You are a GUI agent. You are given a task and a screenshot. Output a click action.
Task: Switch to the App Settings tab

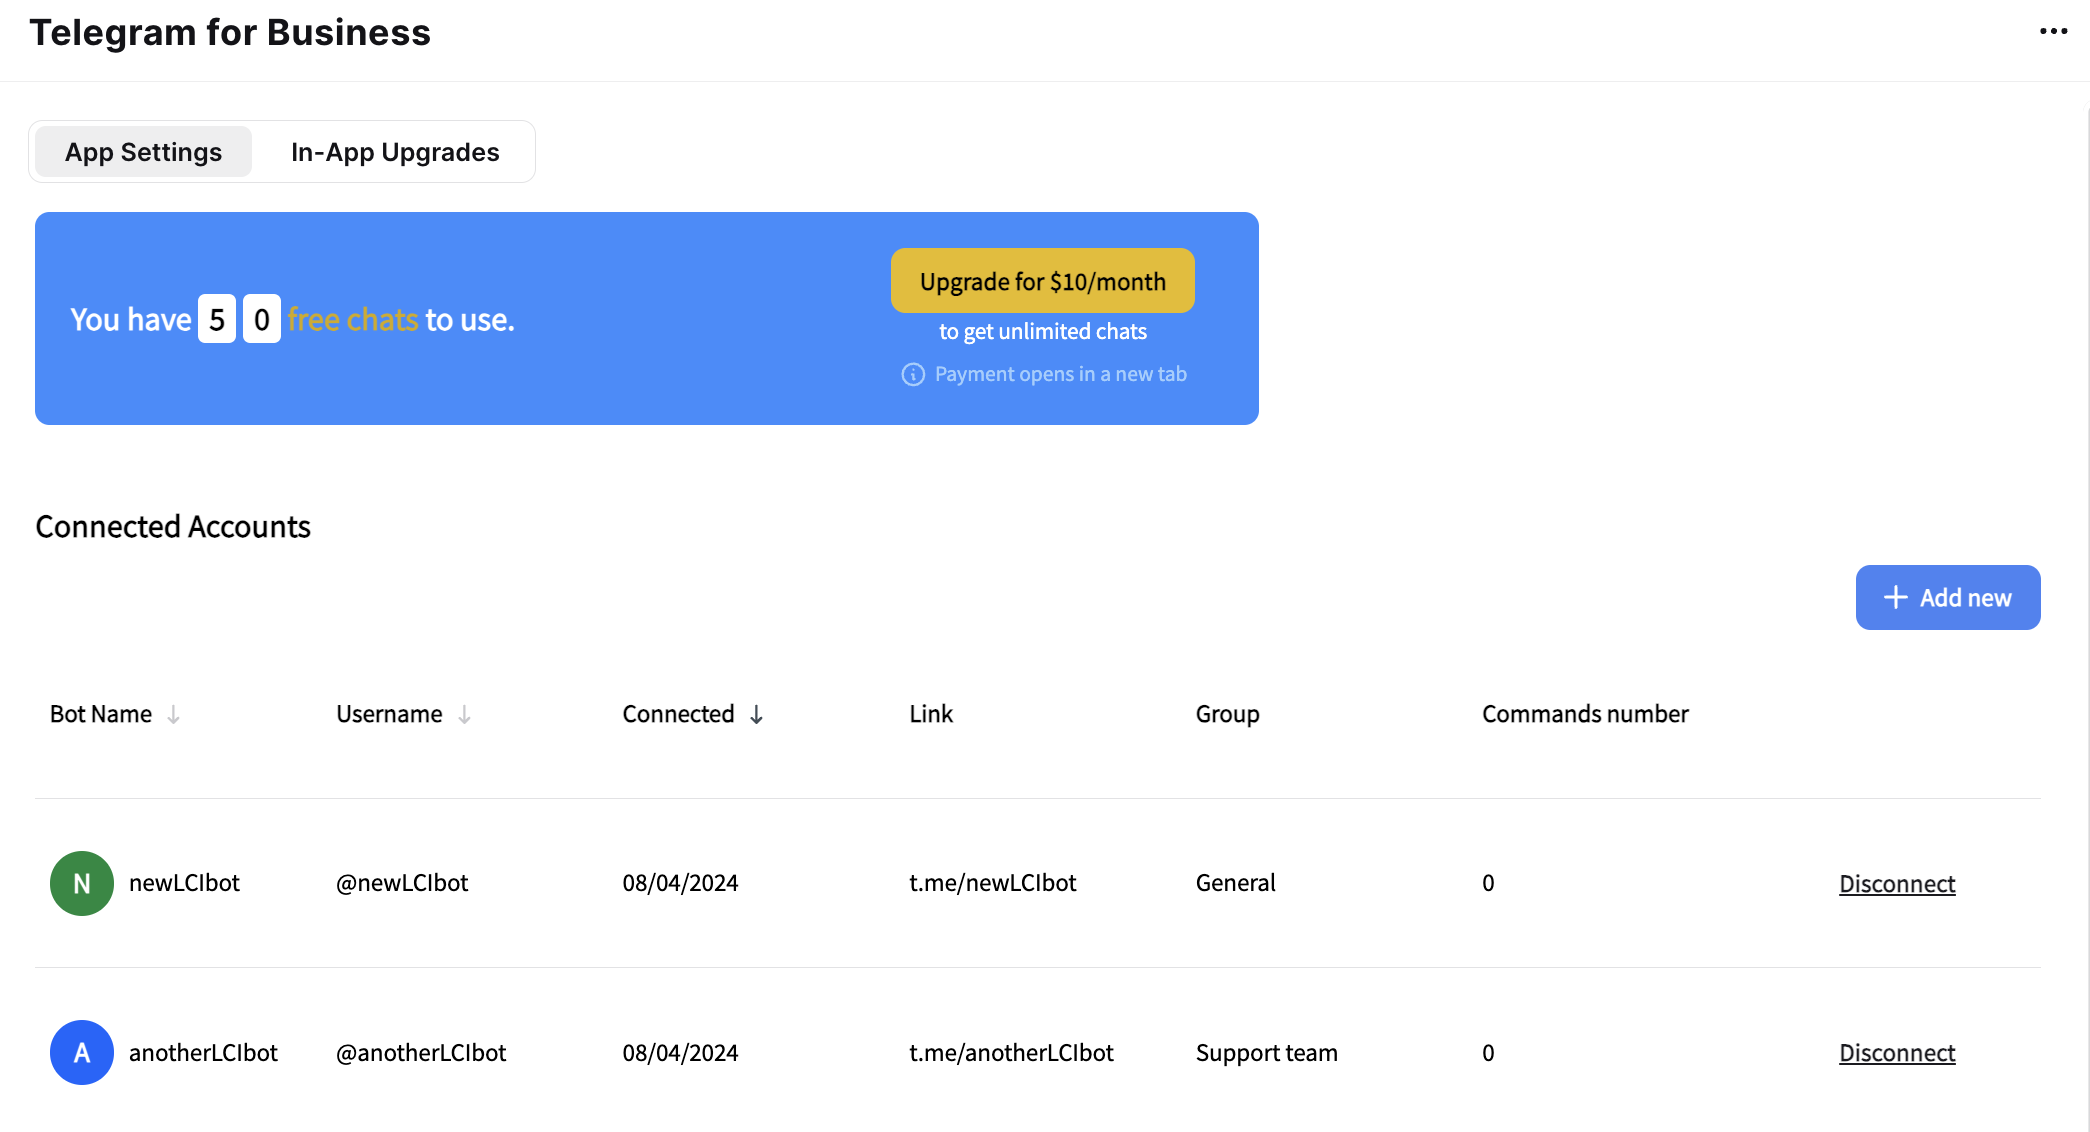143,152
